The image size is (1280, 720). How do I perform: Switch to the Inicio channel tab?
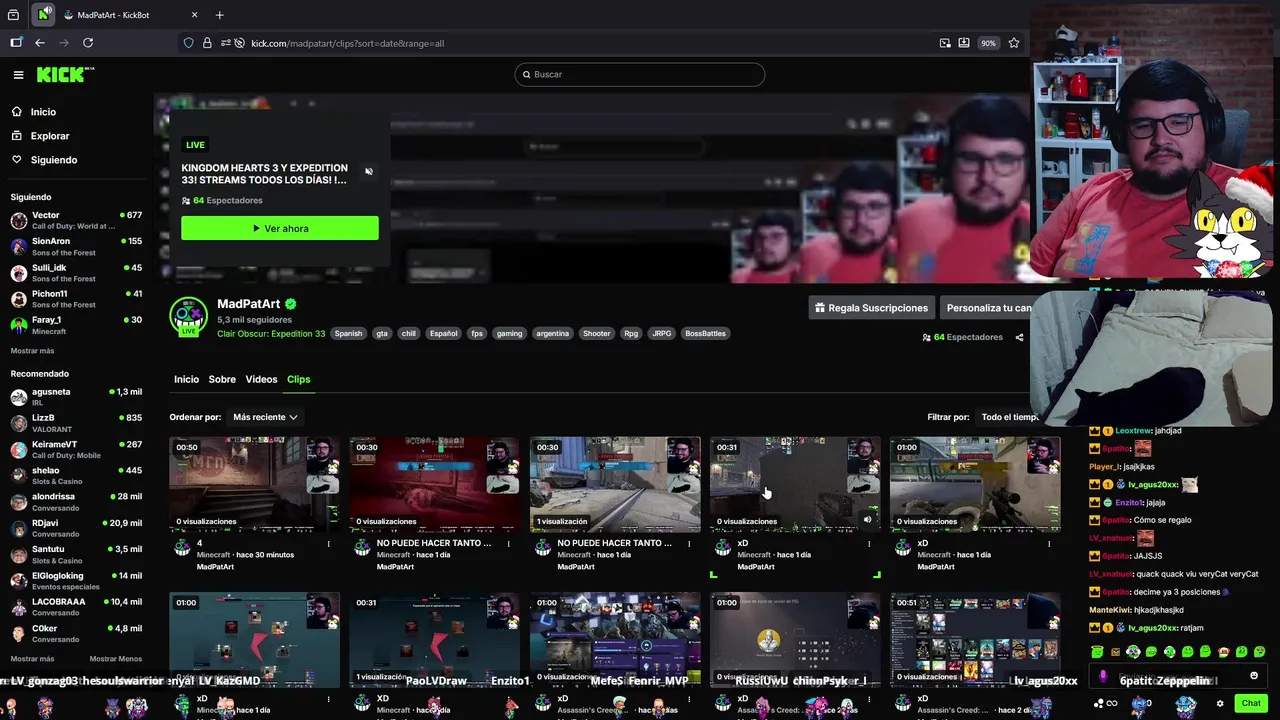pyautogui.click(x=186, y=379)
